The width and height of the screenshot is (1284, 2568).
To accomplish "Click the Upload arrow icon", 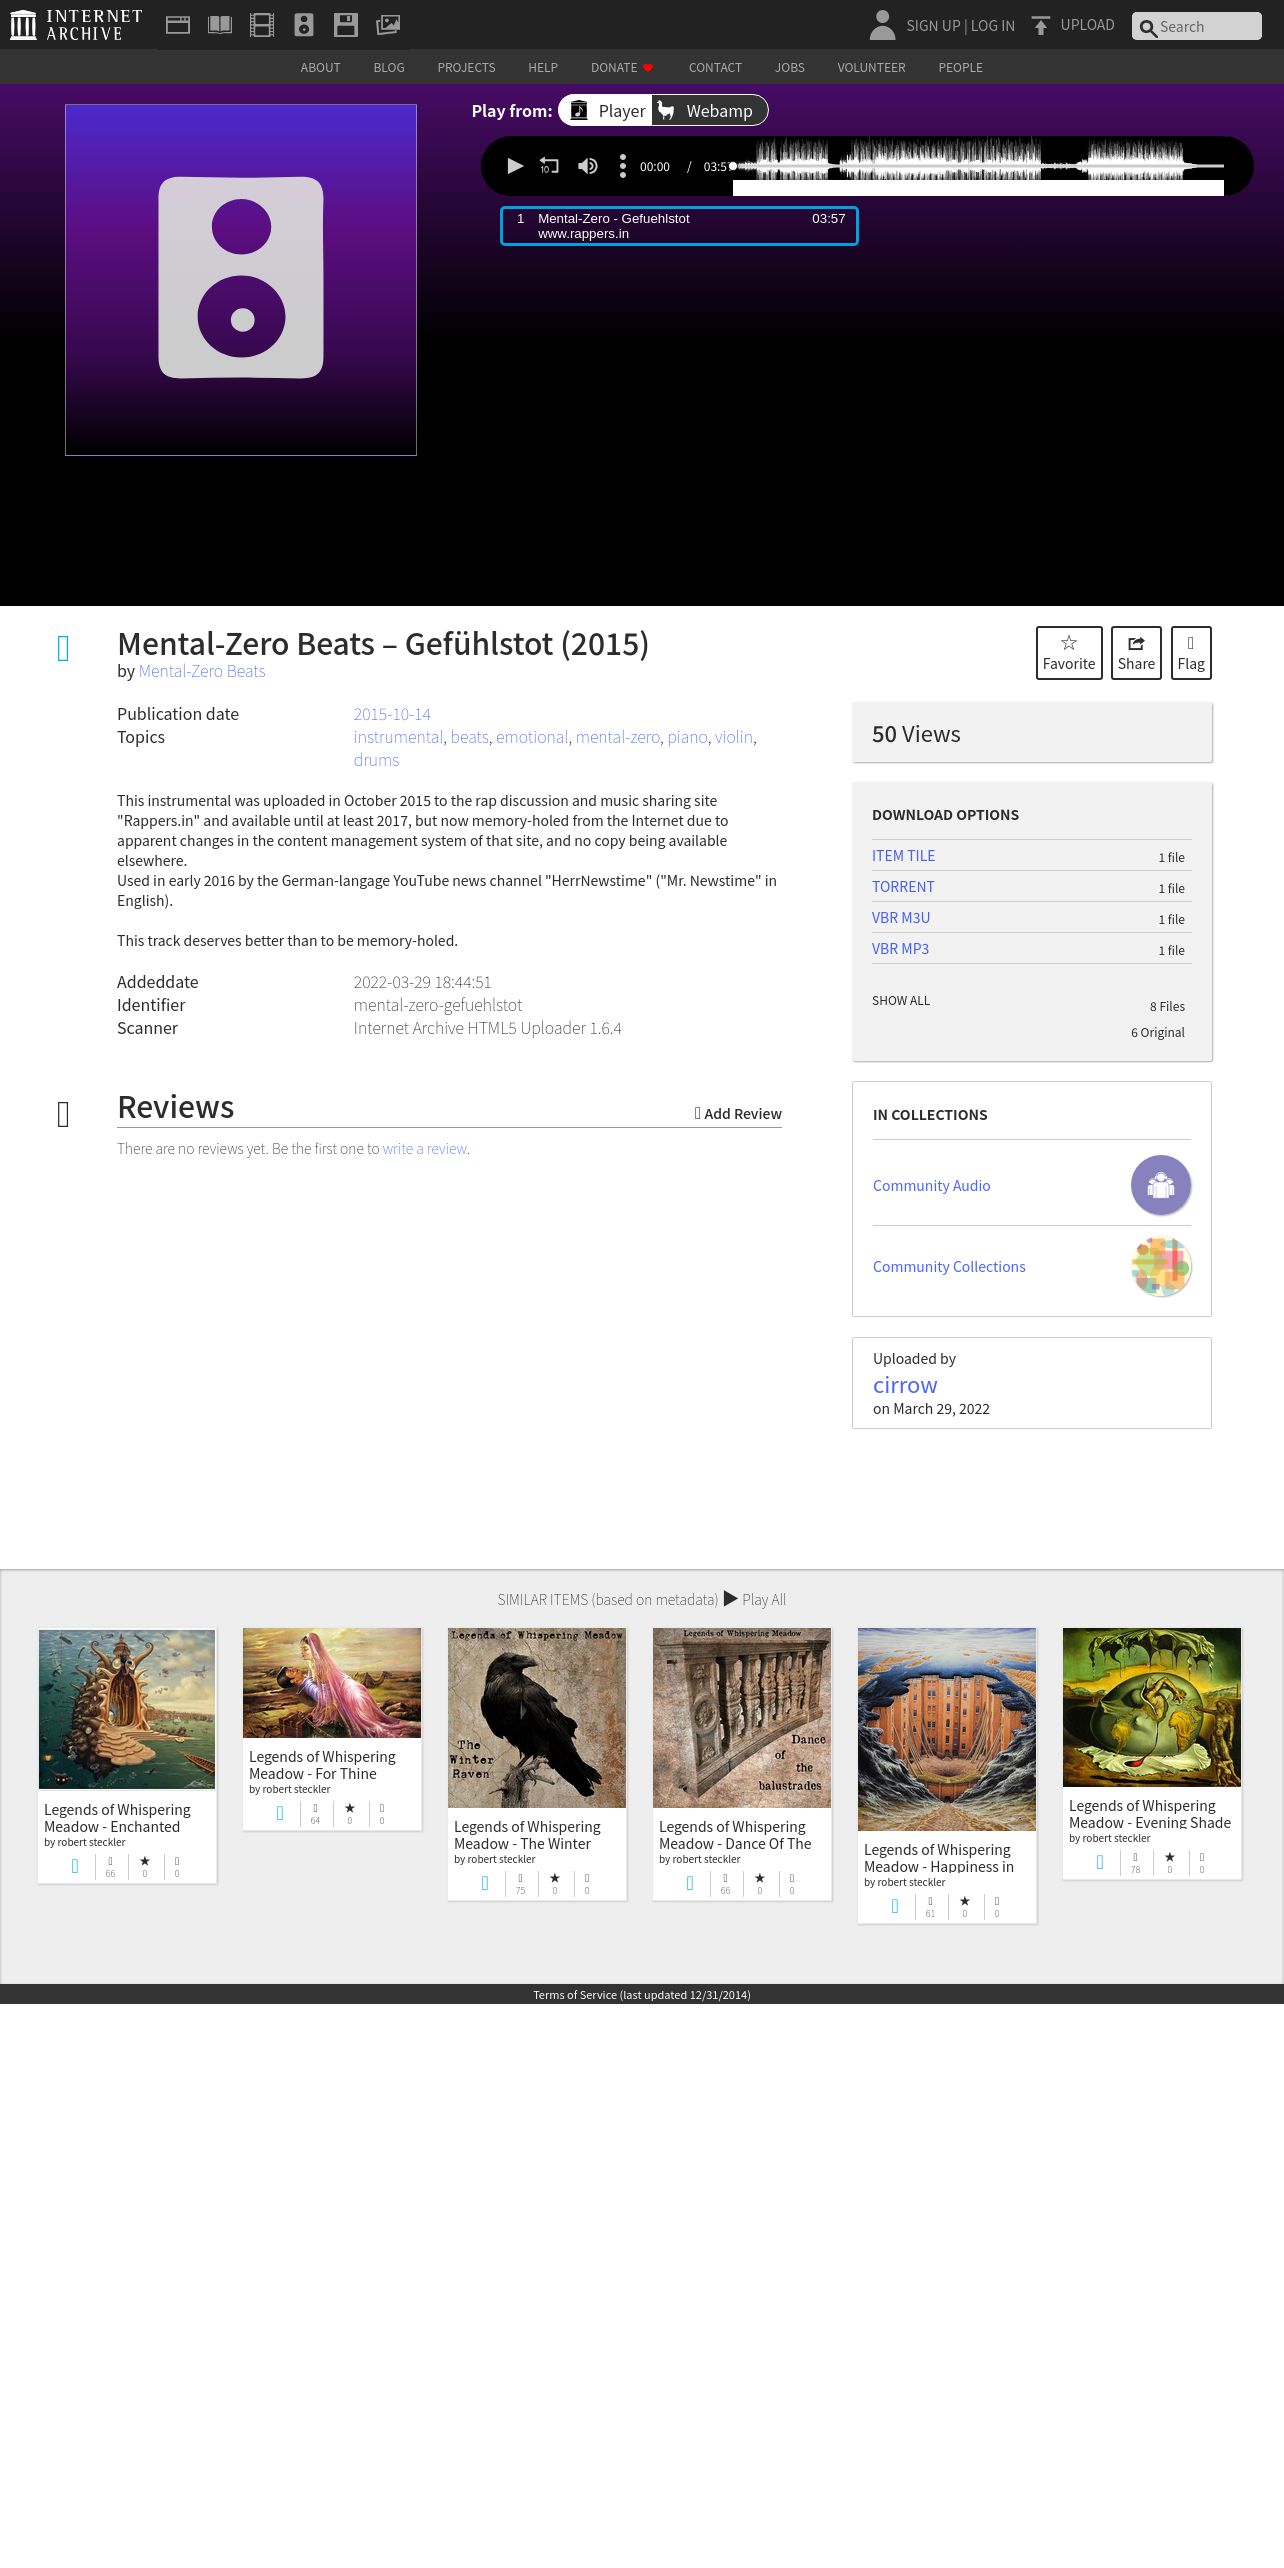I will pyautogui.click(x=1041, y=25).
